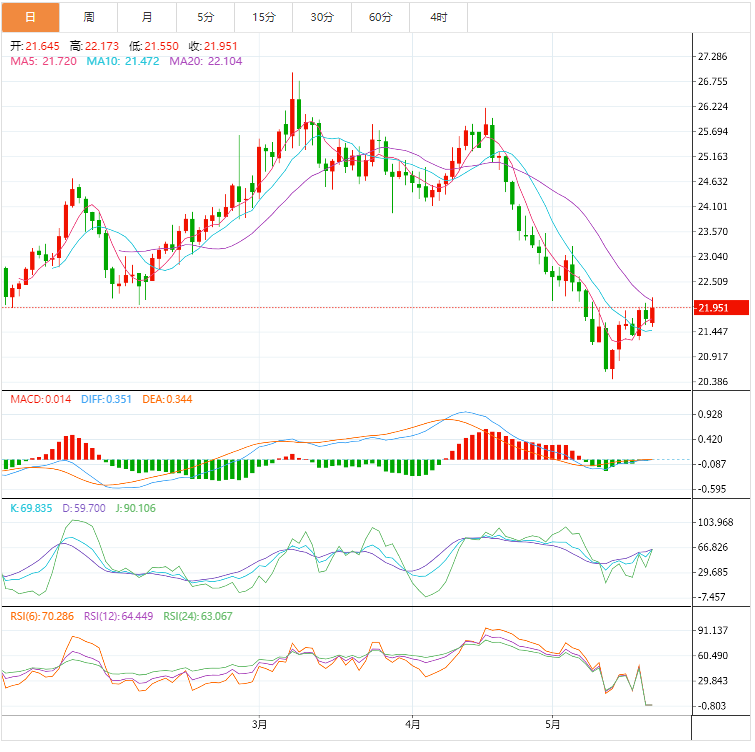Click the MA5 moving average label
This screenshot has width=755, height=752.
point(43,61)
